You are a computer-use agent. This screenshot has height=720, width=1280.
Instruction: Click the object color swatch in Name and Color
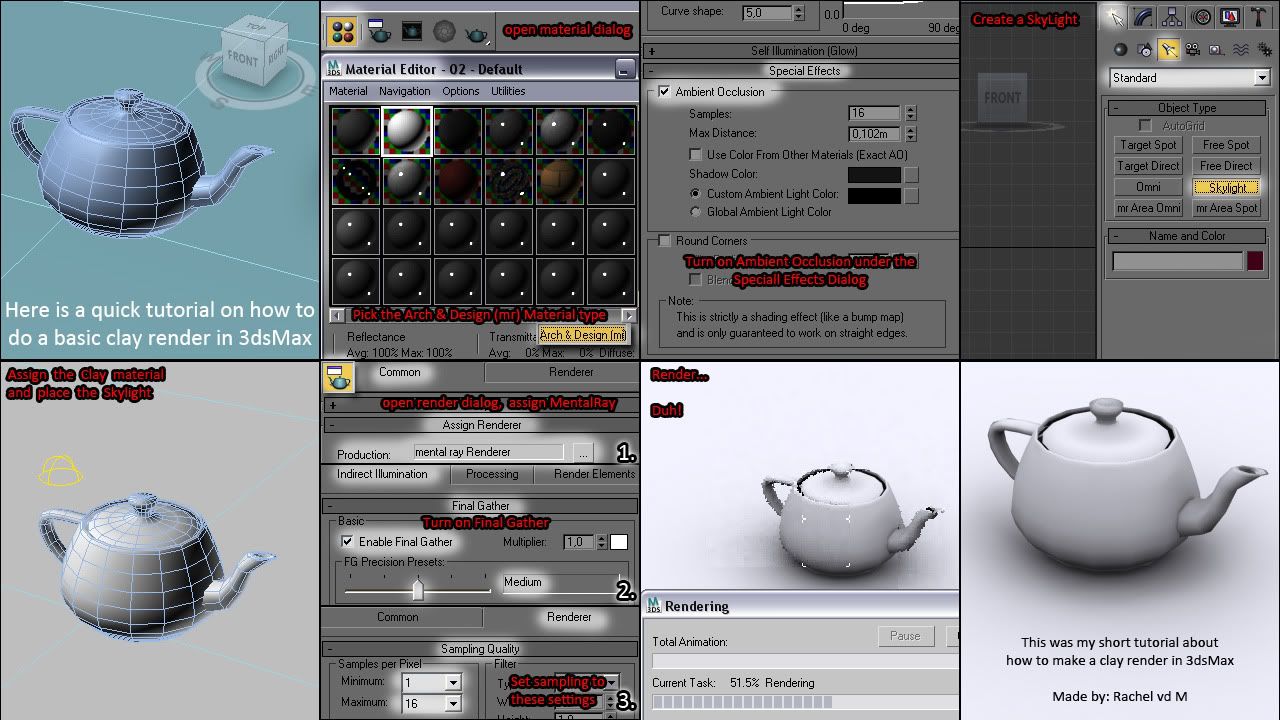coord(1256,261)
